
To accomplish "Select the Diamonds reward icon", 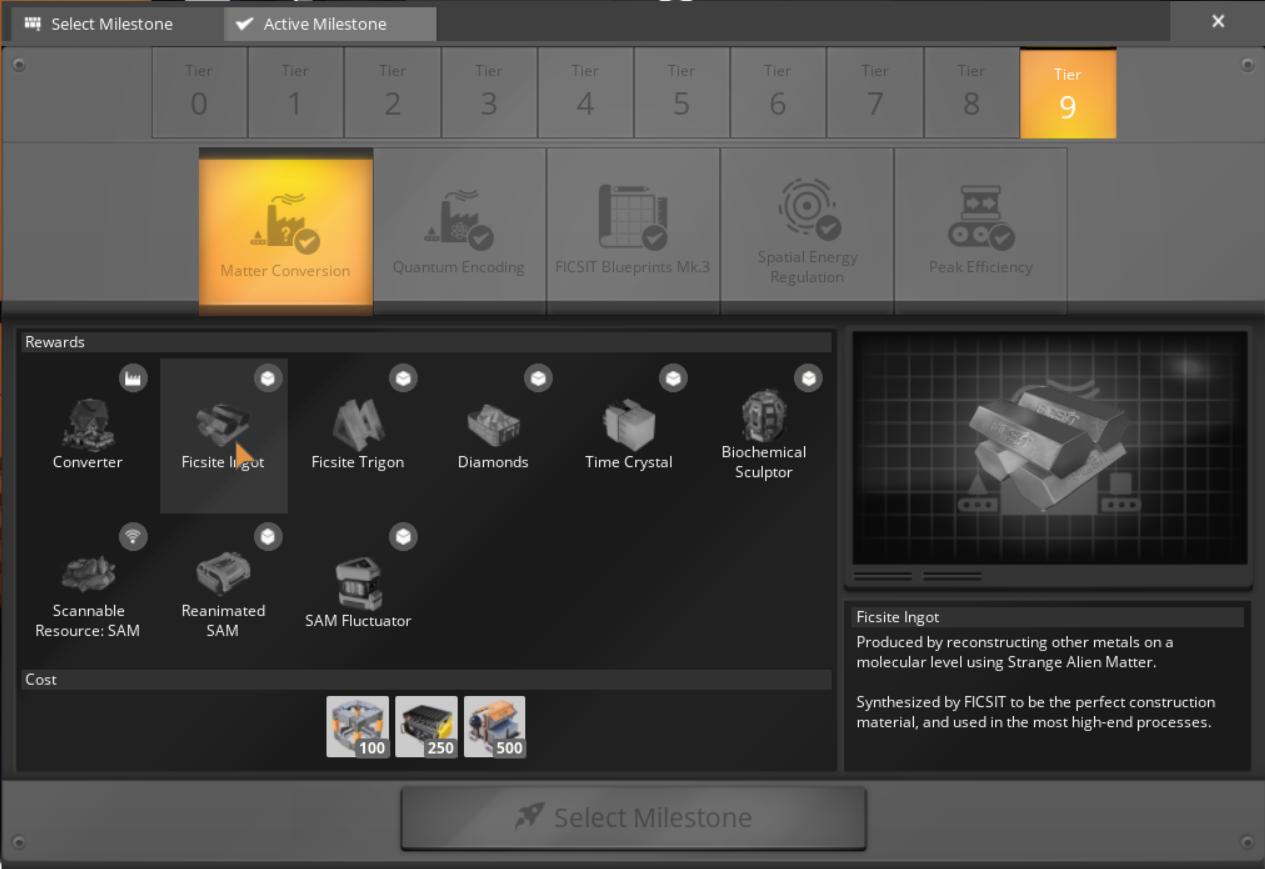I will (x=493, y=426).
